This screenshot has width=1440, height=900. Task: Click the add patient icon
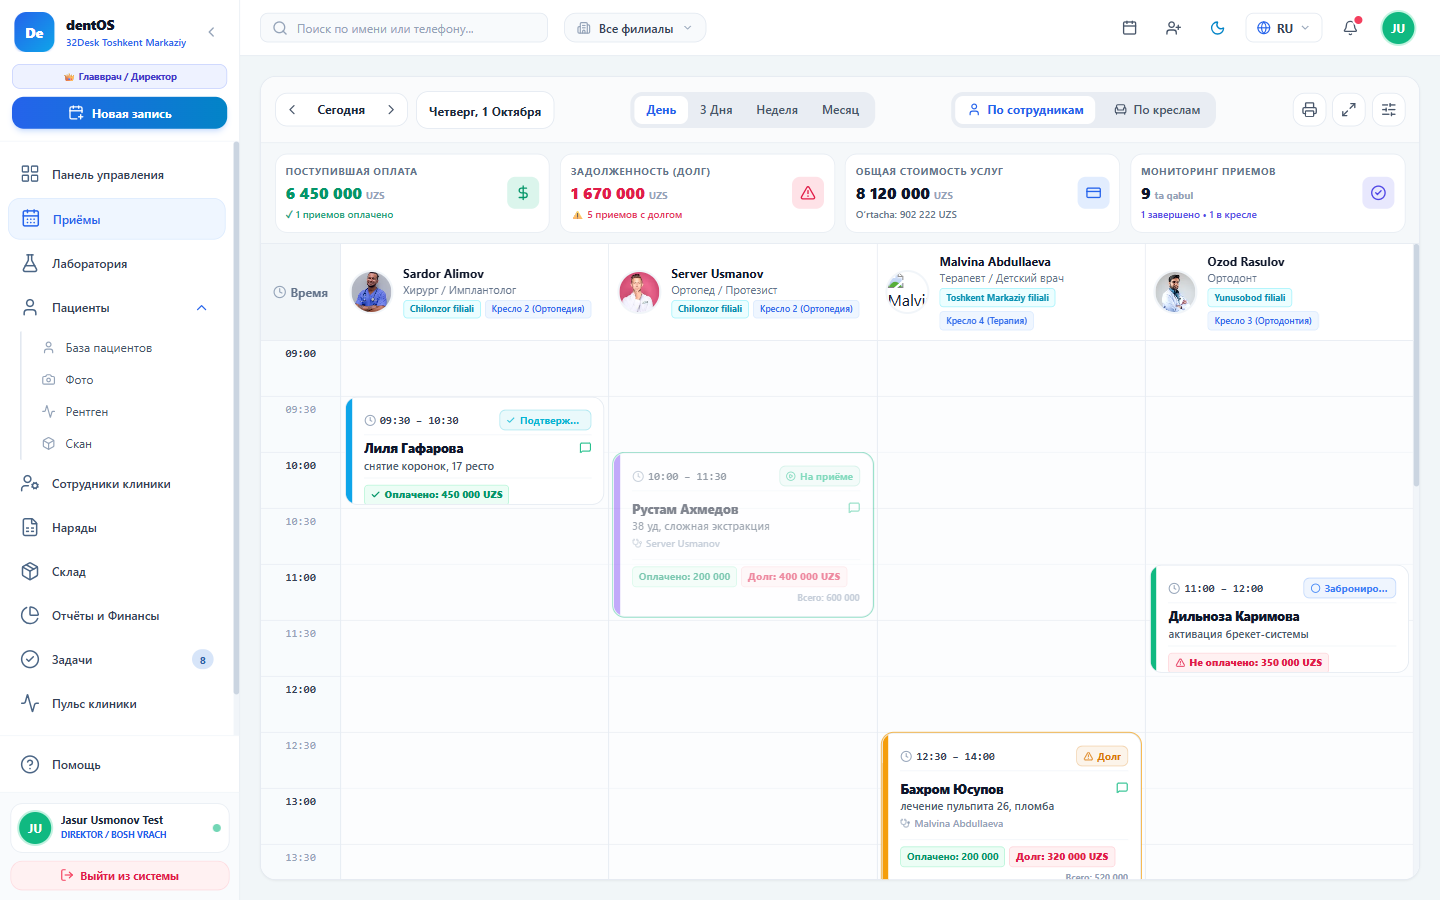[1173, 28]
